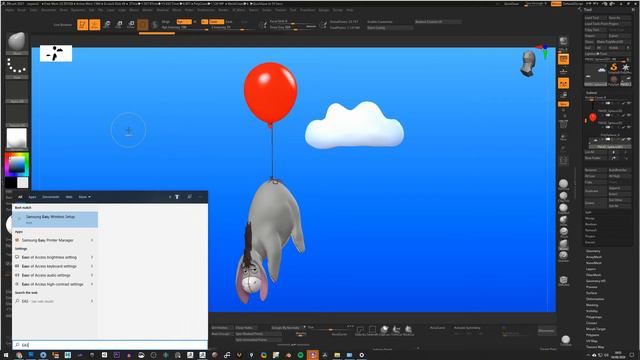Screen dimensions: 640x360
Task: Open Samsung Easy Printer Manager result
Action: coord(55,240)
